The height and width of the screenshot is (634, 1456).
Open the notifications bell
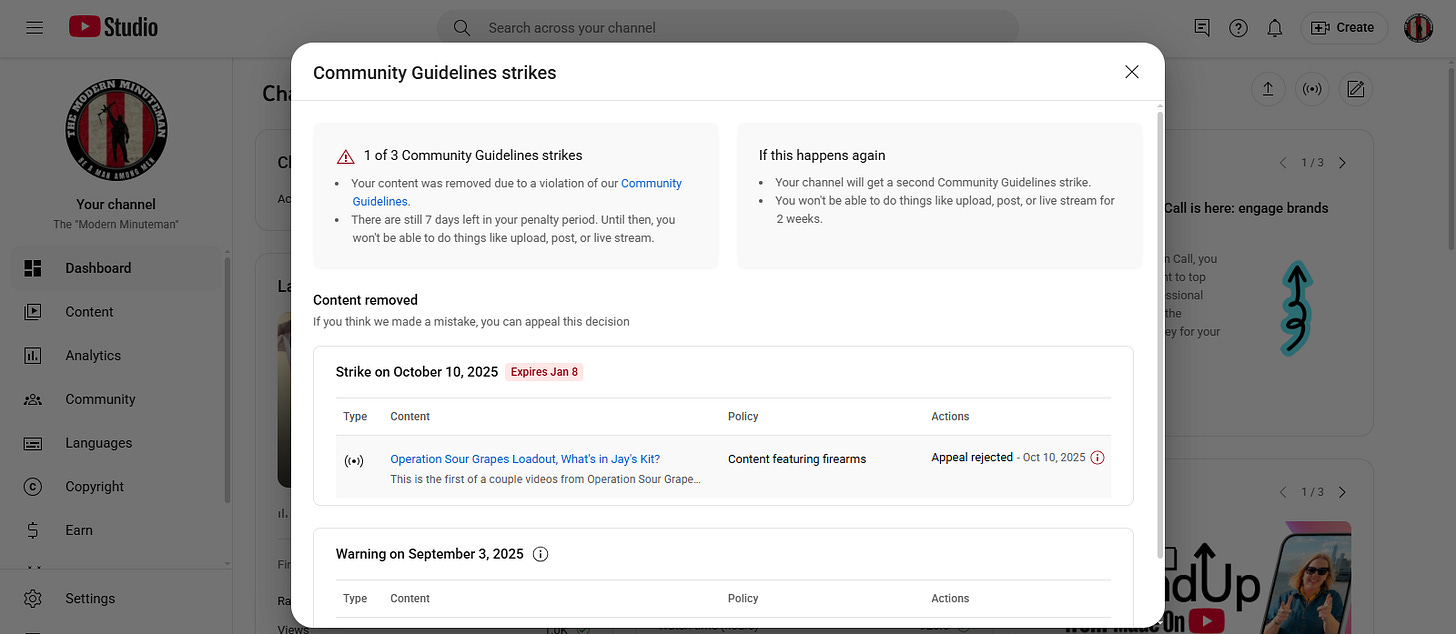1274,28
